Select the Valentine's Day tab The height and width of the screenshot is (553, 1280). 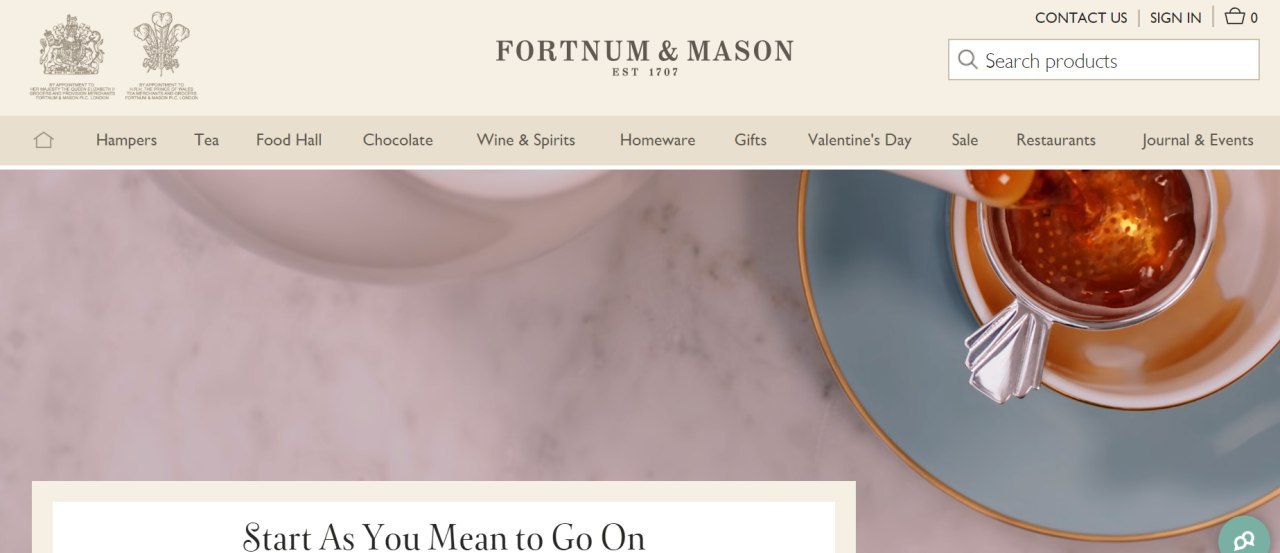[x=860, y=140]
